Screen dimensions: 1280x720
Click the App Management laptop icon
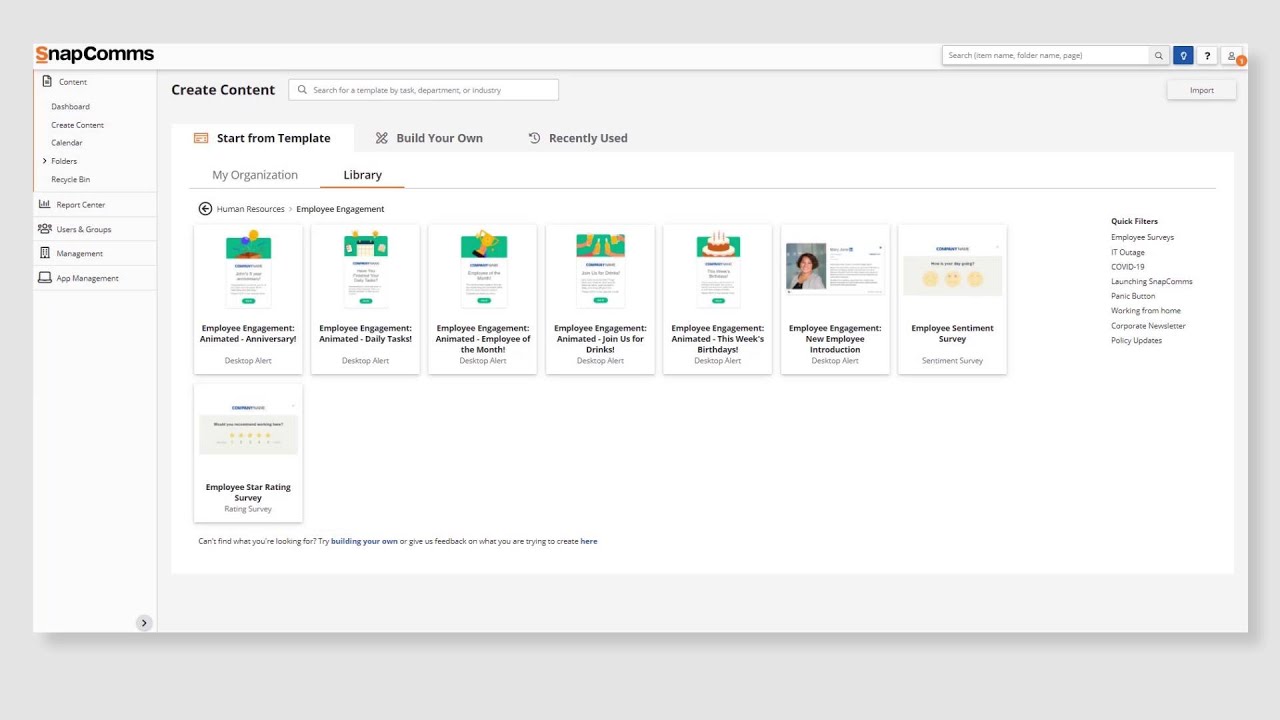pyautogui.click(x=45, y=278)
